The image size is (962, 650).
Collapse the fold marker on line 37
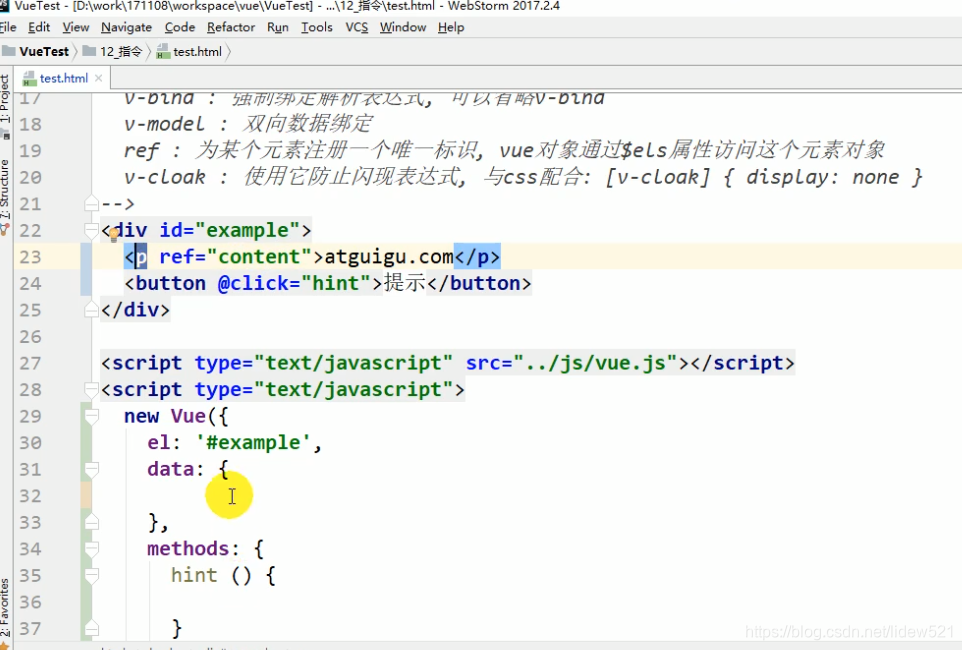[x=91, y=629]
